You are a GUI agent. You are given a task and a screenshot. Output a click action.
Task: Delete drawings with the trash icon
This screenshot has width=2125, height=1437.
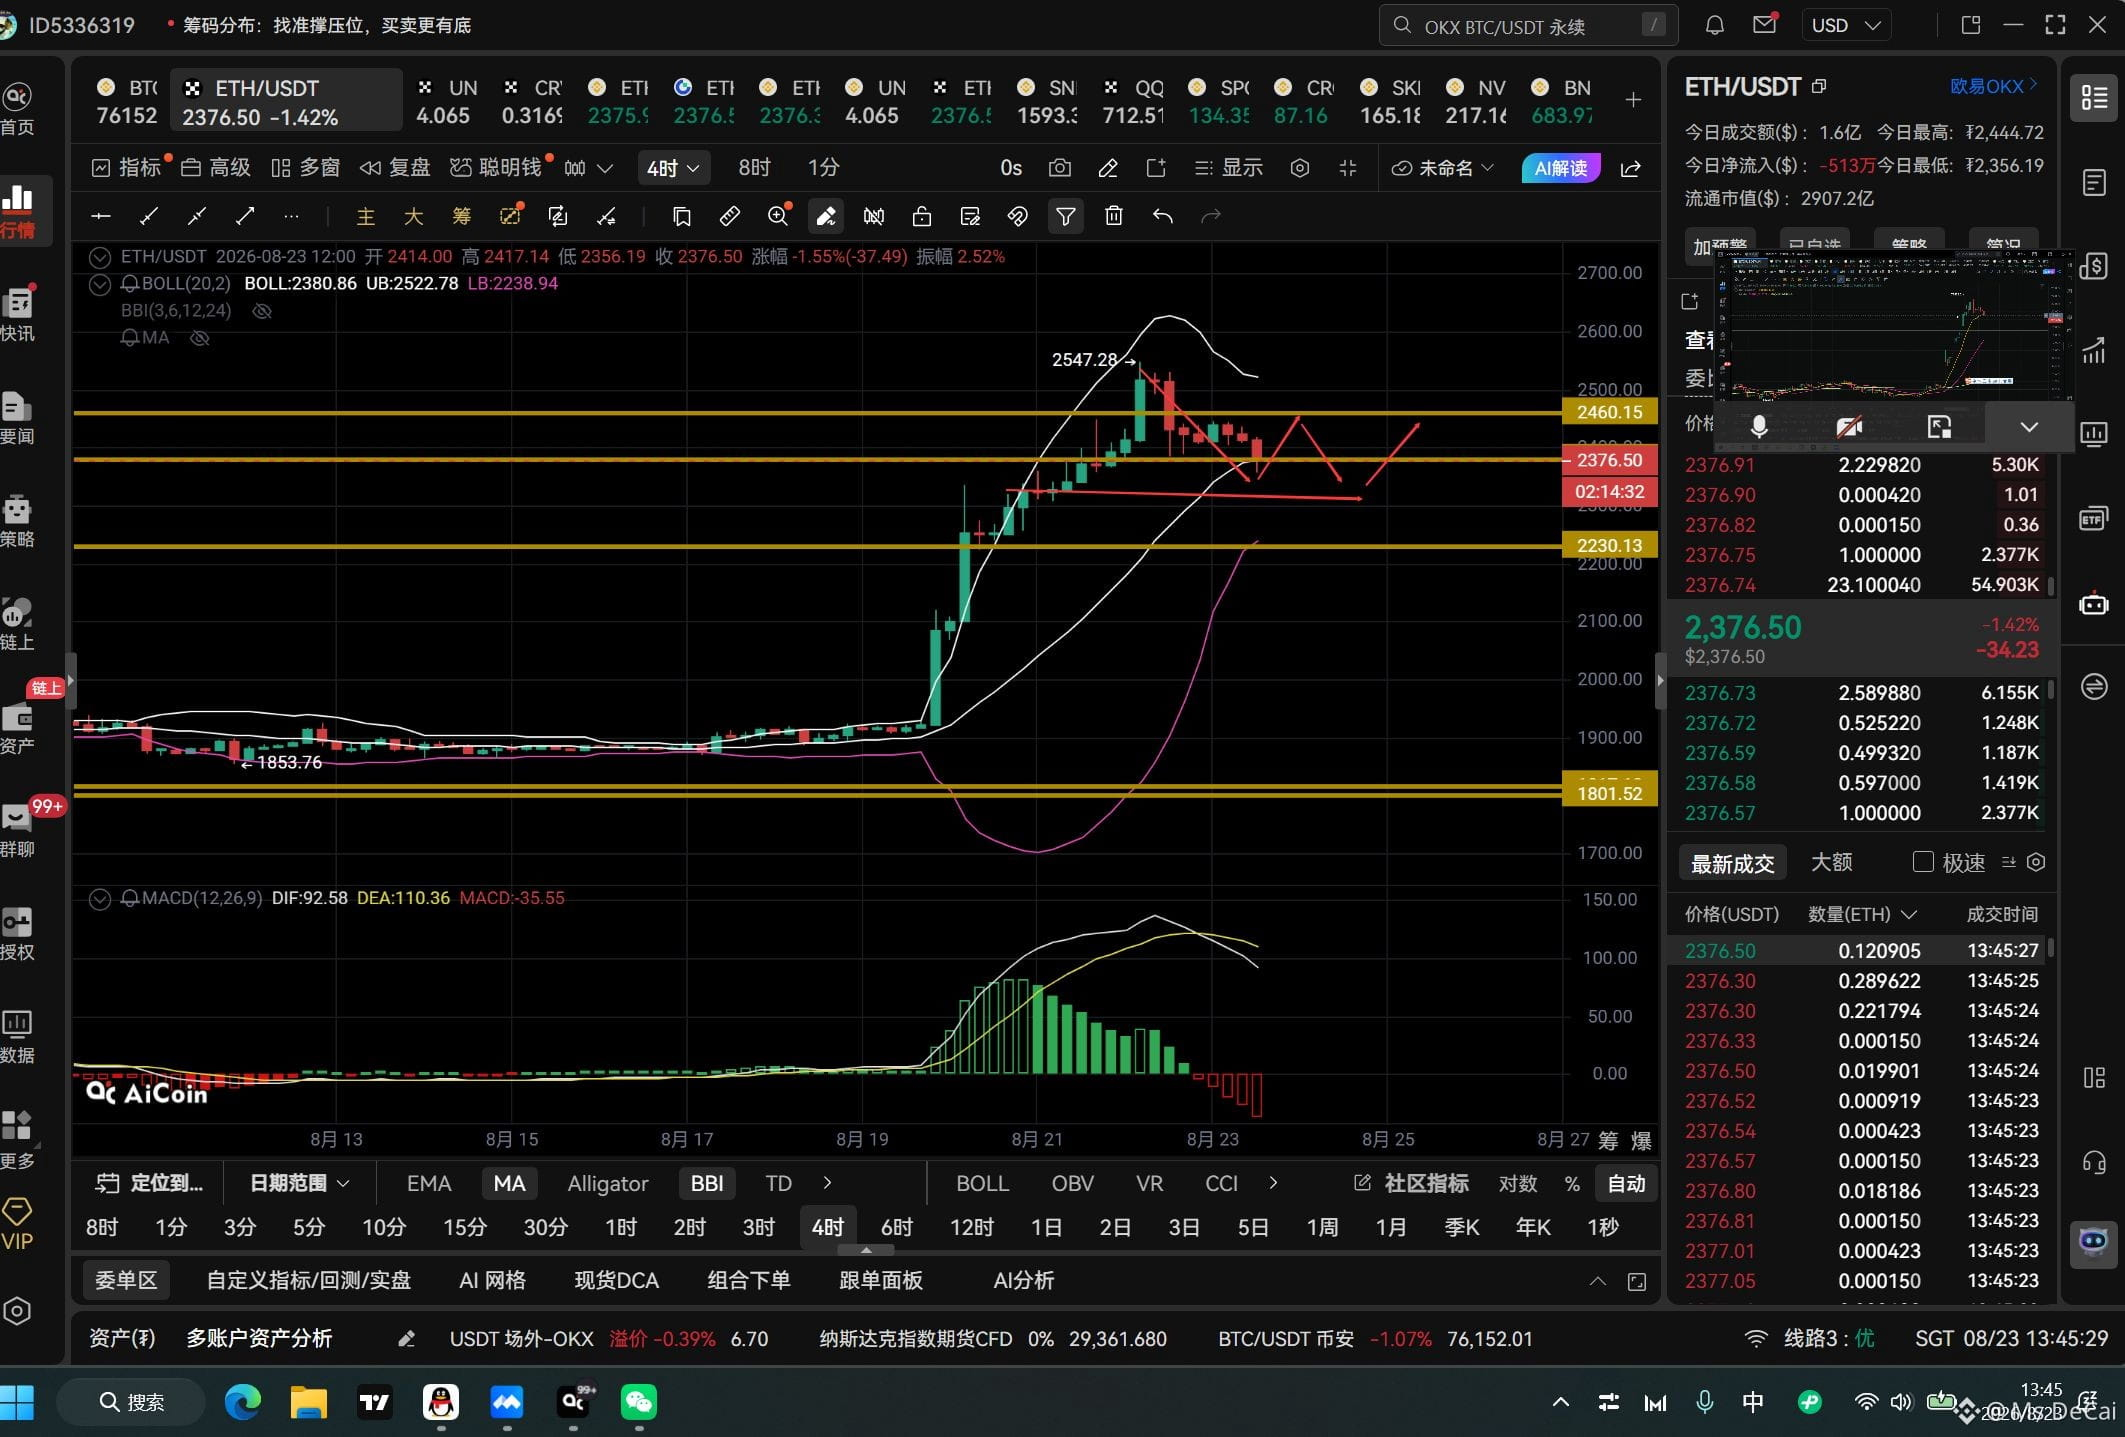[x=1114, y=216]
